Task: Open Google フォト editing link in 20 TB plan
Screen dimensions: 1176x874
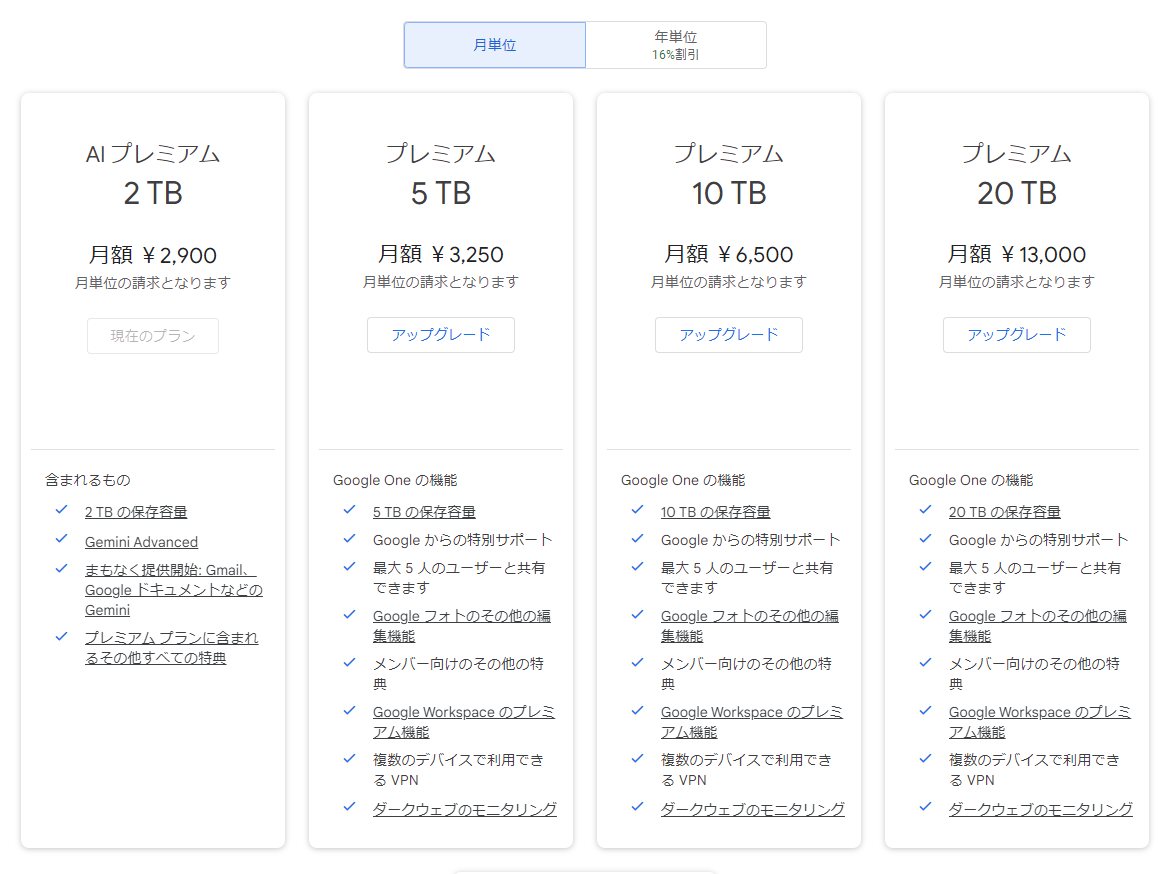Action: pos(1037,626)
